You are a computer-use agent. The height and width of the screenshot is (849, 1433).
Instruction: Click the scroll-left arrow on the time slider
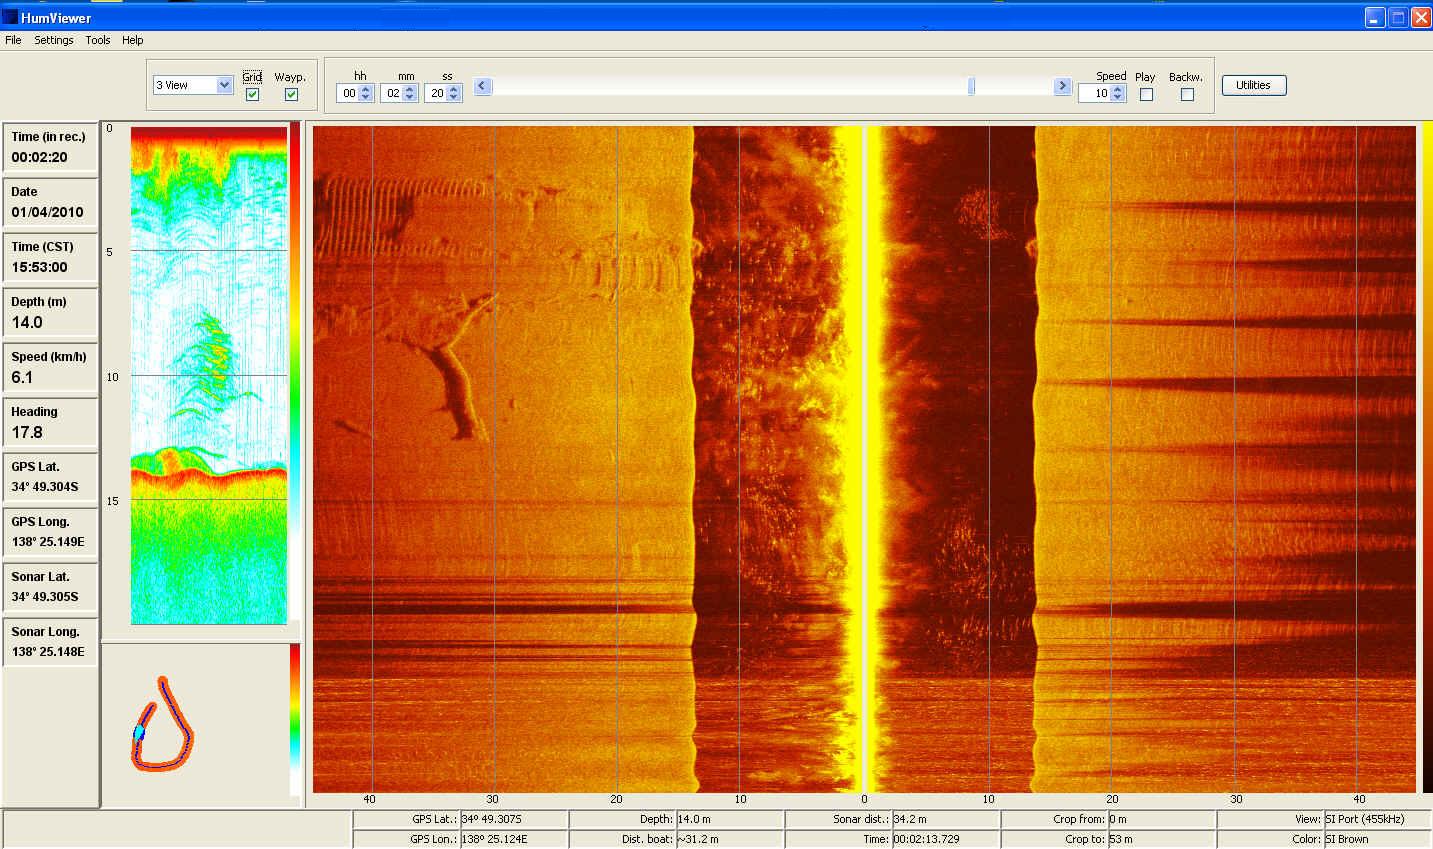[482, 87]
